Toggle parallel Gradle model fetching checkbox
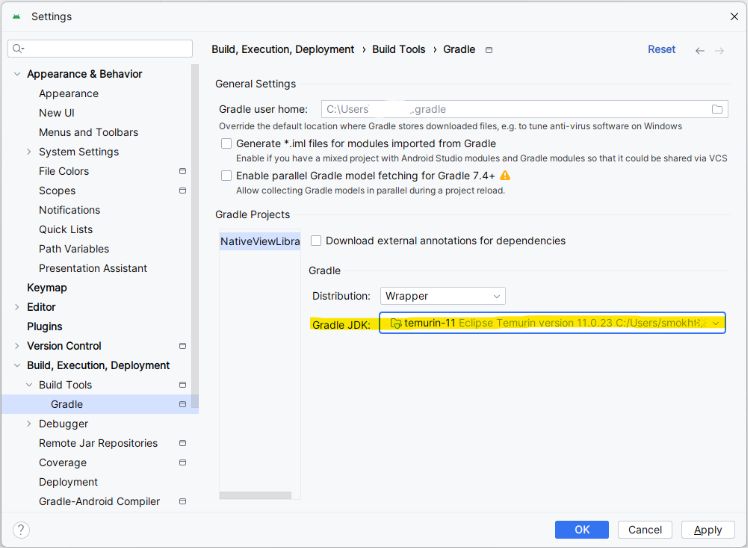Viewport: 748px width, 548px height. click(x=227, y=176)
